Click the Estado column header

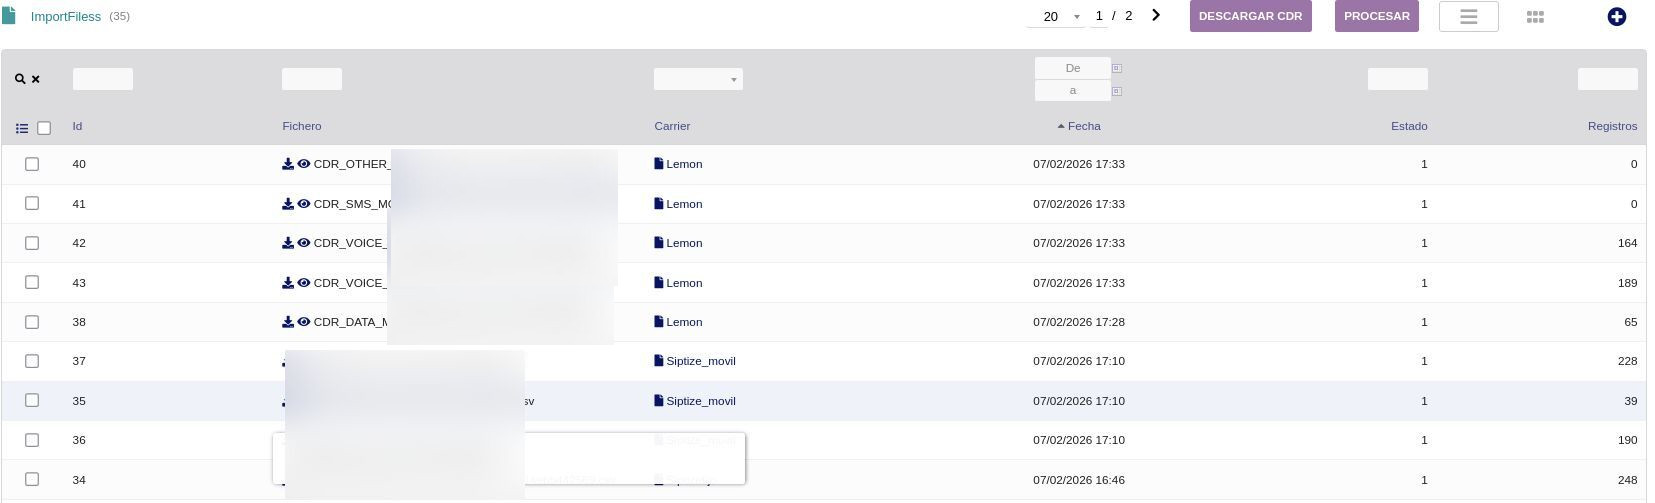point(1408,126)
